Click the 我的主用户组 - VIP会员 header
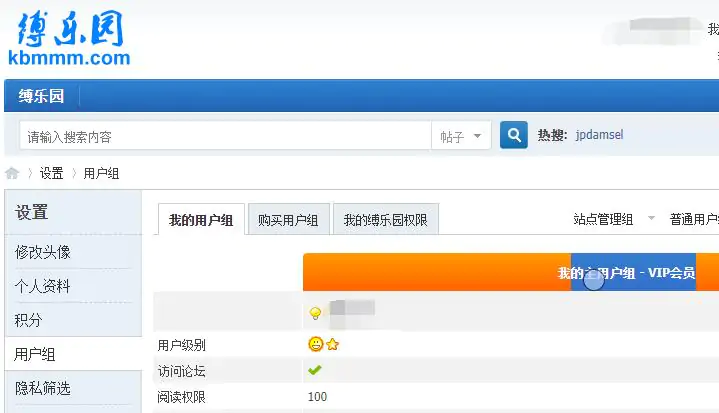719x413 pixels. click(626, 273)
